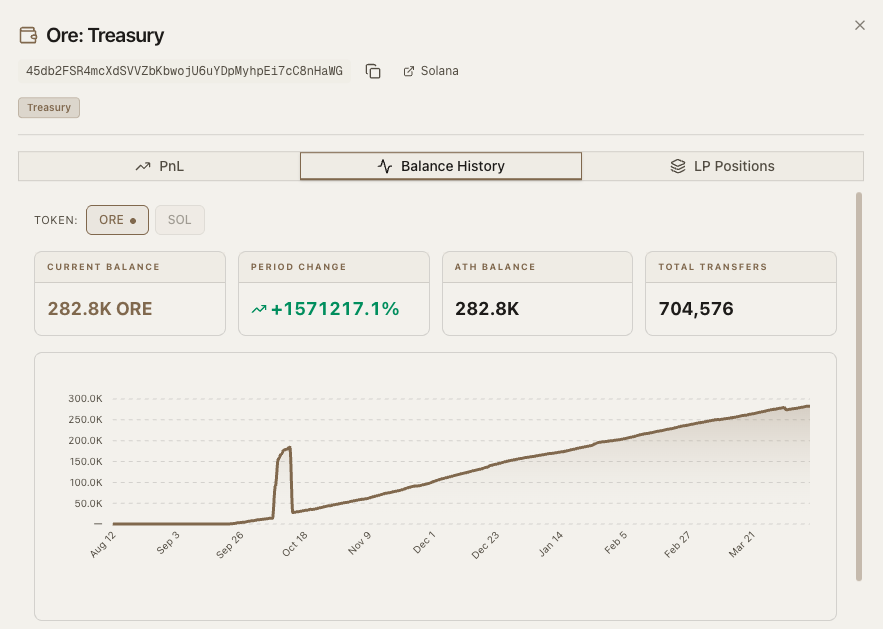Click the vertical scrollbar of the panel
Screen dimensions: 883x629
[859, 386]
